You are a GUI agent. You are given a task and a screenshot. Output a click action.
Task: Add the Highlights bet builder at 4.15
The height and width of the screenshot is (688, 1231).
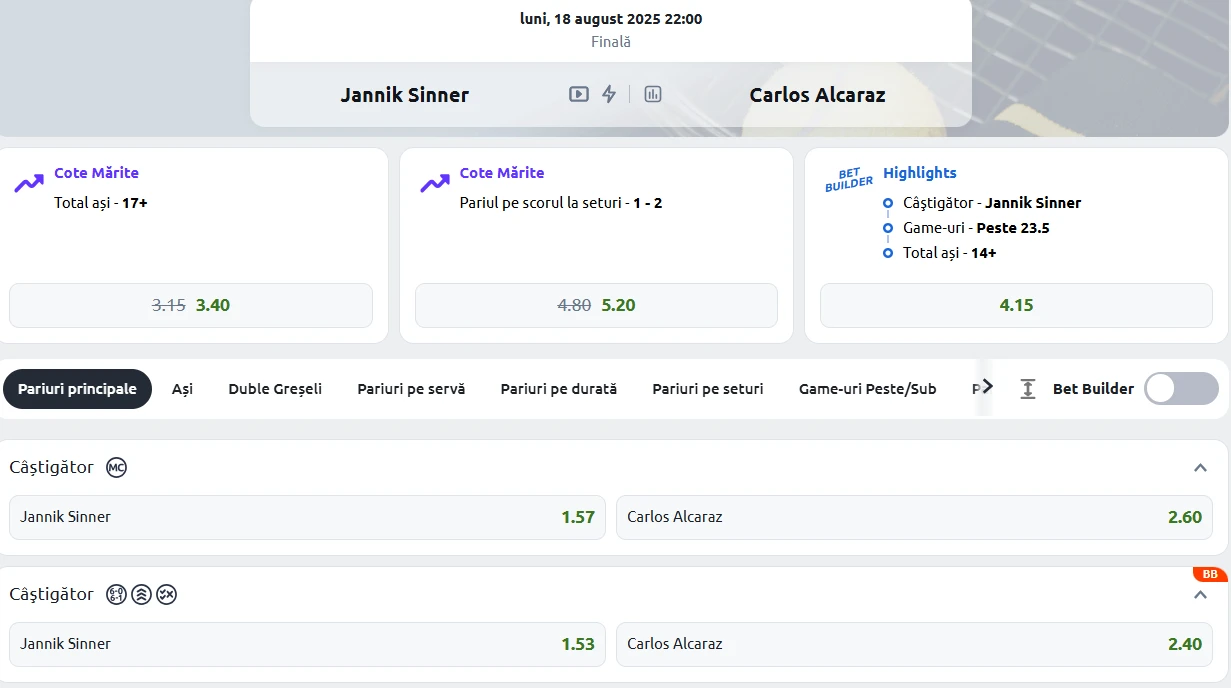[1016, 305]
